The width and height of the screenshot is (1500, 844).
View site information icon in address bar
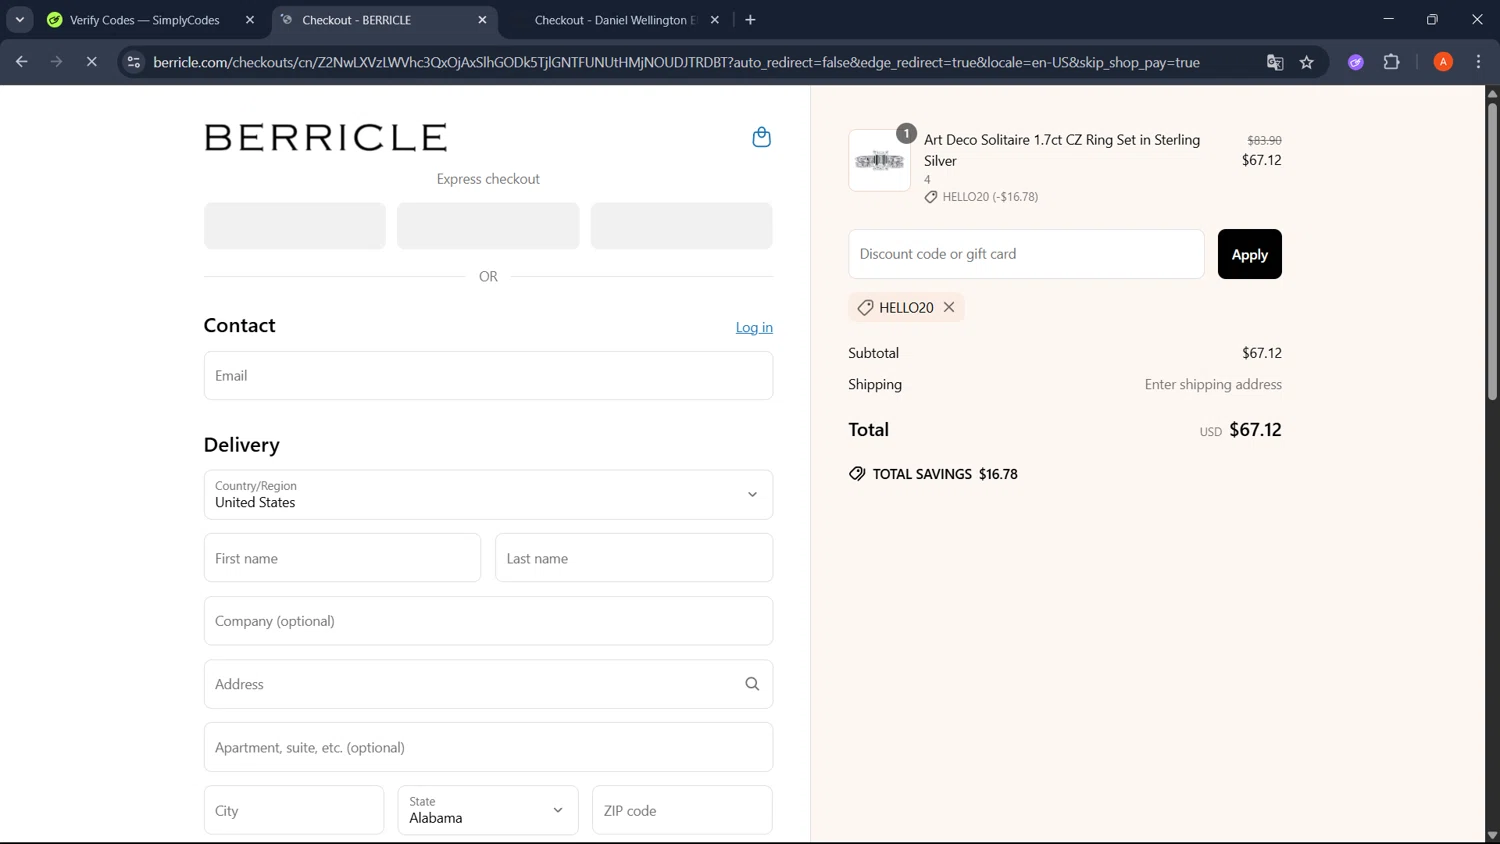pyautogui.click(x=133, y=62)
